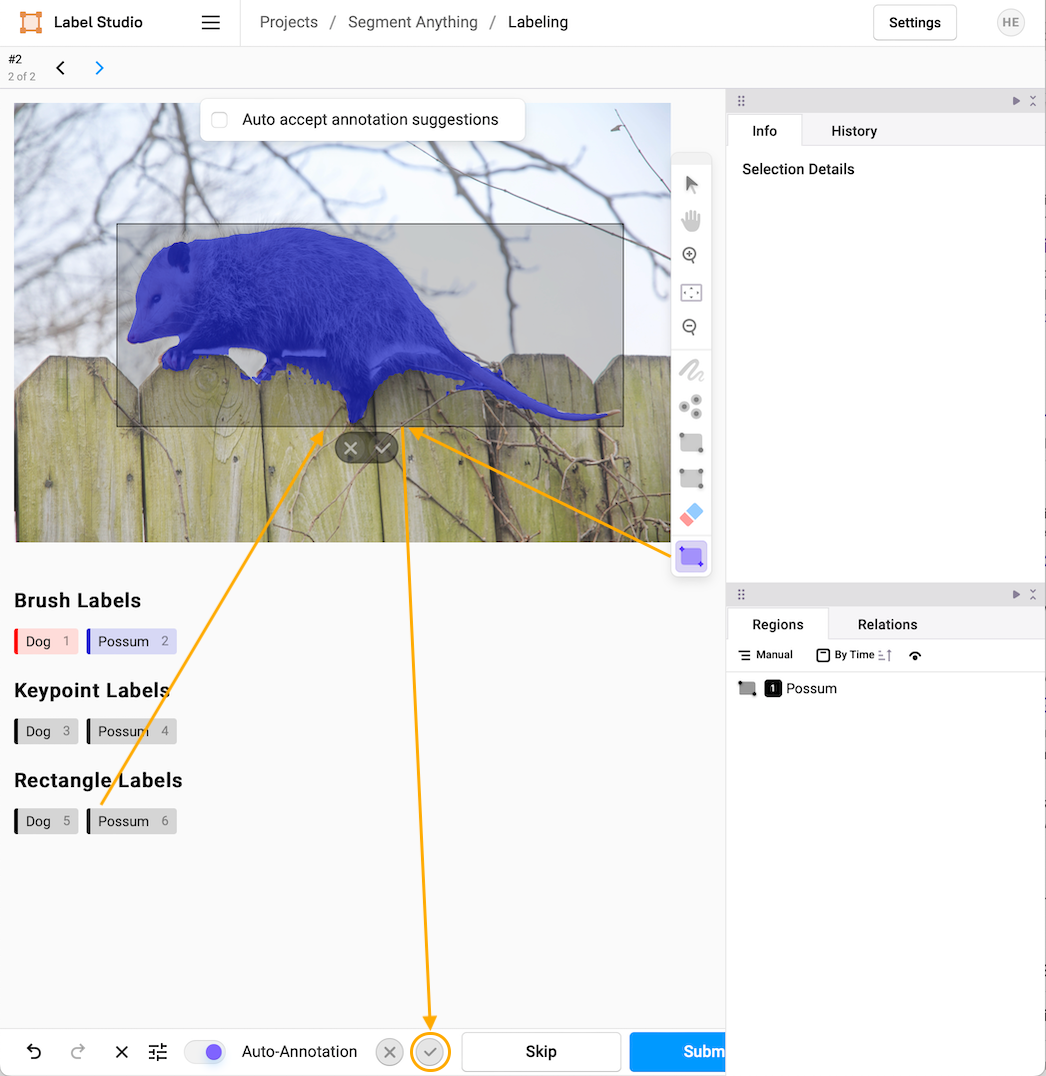Screen dimensions: 1046x1076
Task: Select Dog rectangle label
Action: (47, 821)
